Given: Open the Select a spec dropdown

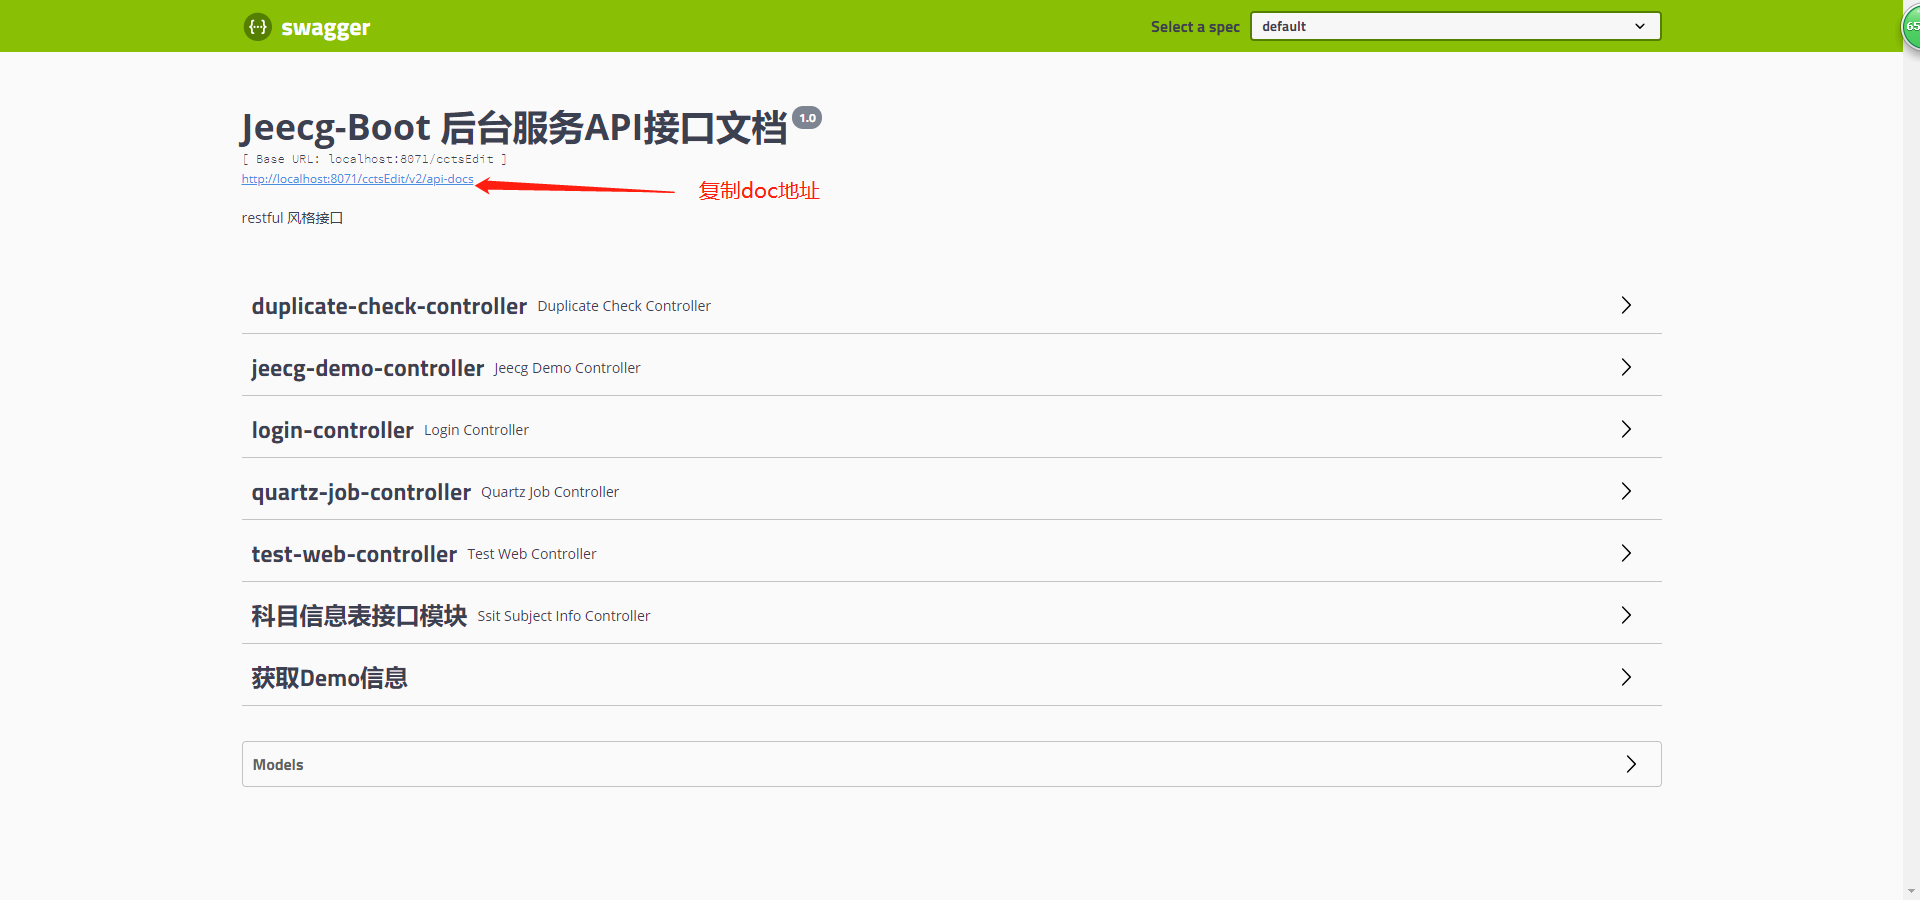Looking at the screenshot, I should click(x=1455, y=26).
